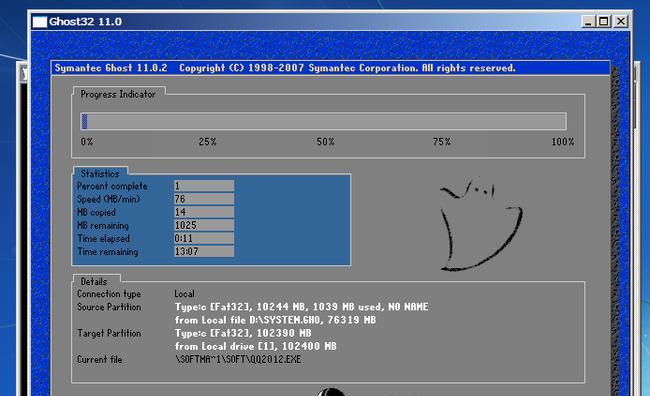This screenshot has width=650, height=396.
Task: Click the 100% marker under progress bar
Action: [x=563, y=142]
